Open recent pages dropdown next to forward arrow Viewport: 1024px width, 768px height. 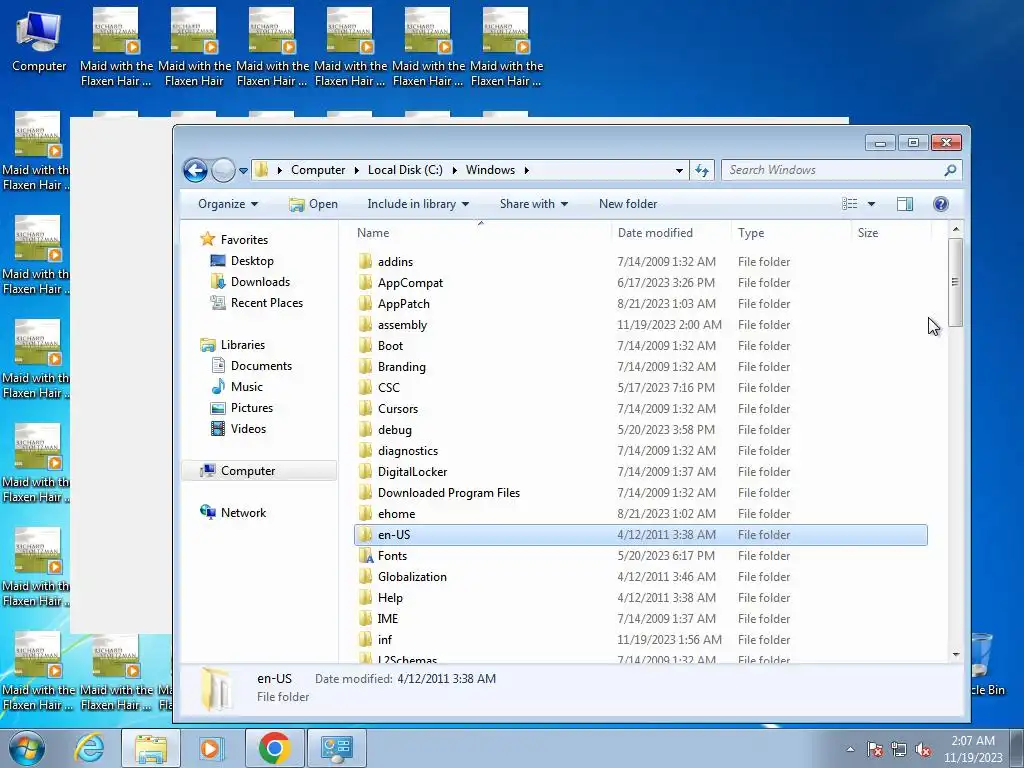point(243,170)
